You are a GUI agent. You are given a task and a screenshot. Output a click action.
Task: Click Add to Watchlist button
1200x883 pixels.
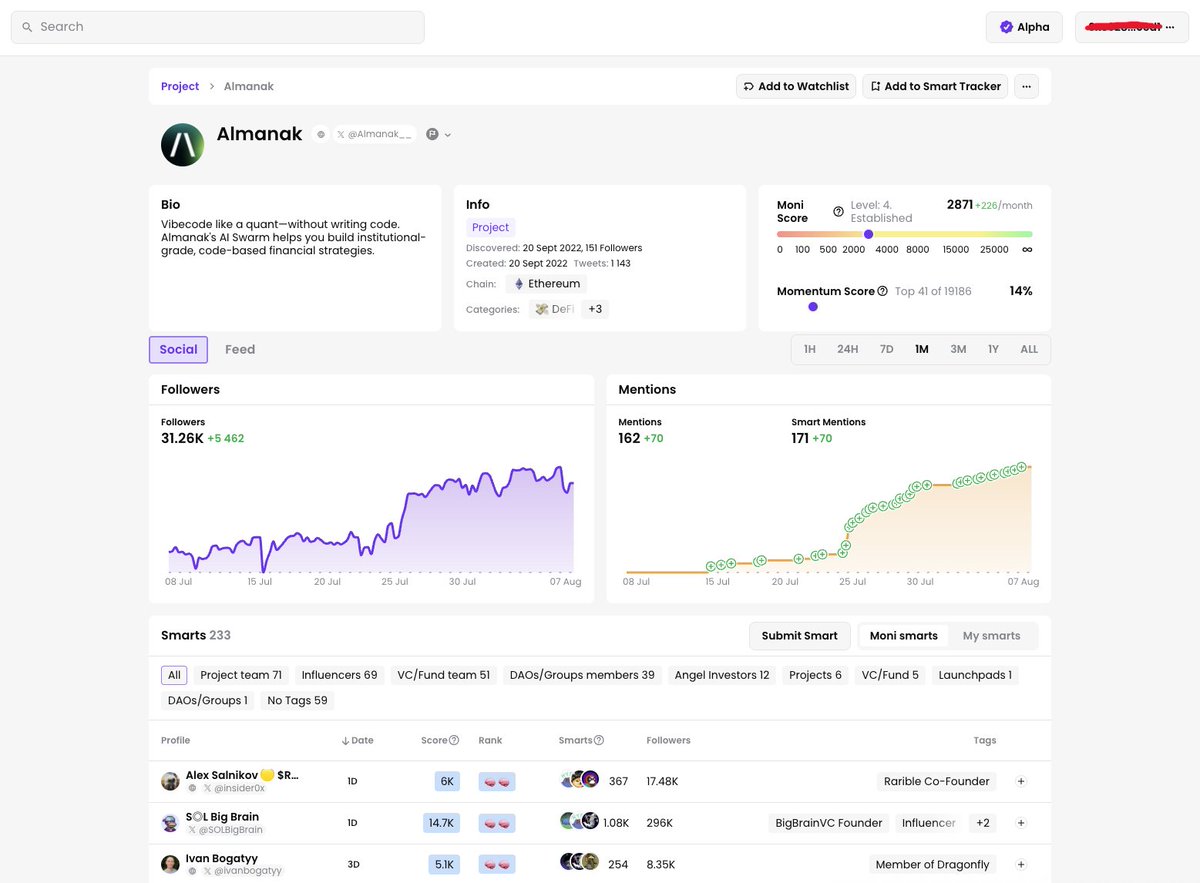pos(796,86)
